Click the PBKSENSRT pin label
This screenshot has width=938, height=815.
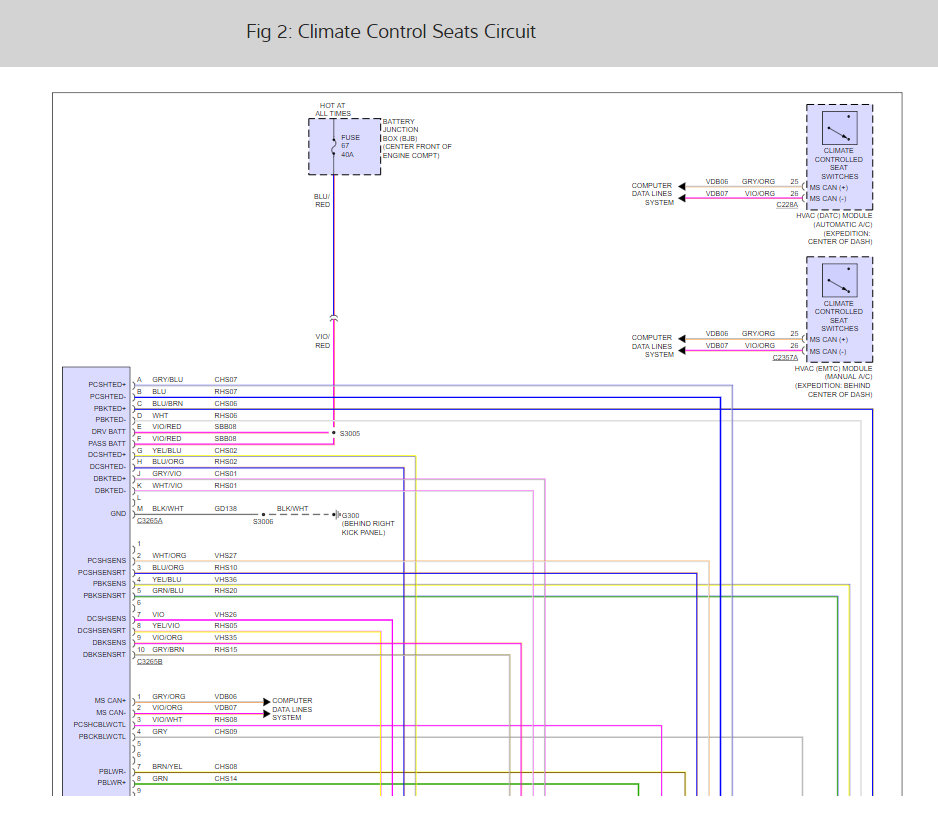click(105, 596)
